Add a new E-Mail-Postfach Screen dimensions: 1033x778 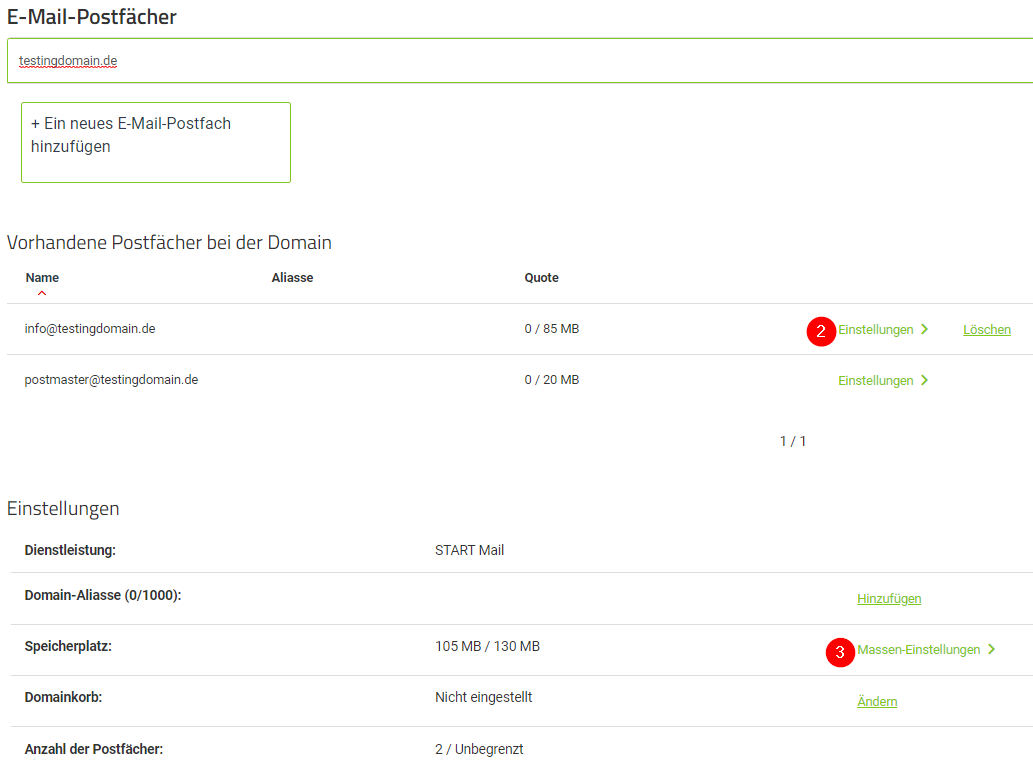155,142
